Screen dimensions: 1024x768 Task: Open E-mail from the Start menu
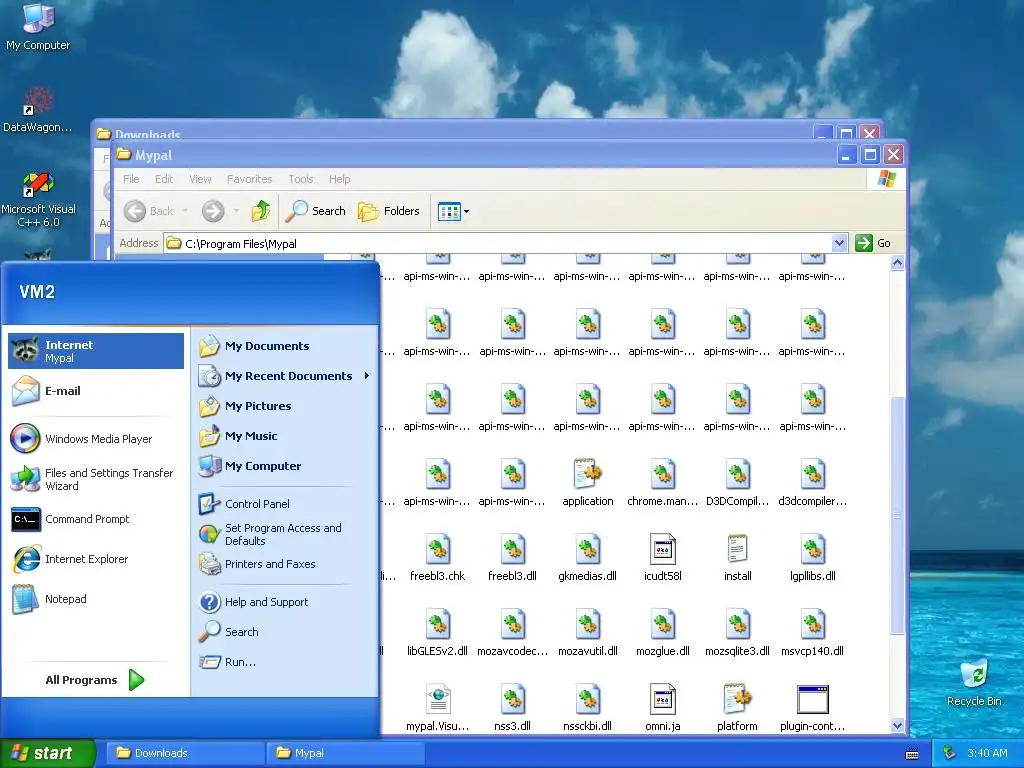pos(96,391)
